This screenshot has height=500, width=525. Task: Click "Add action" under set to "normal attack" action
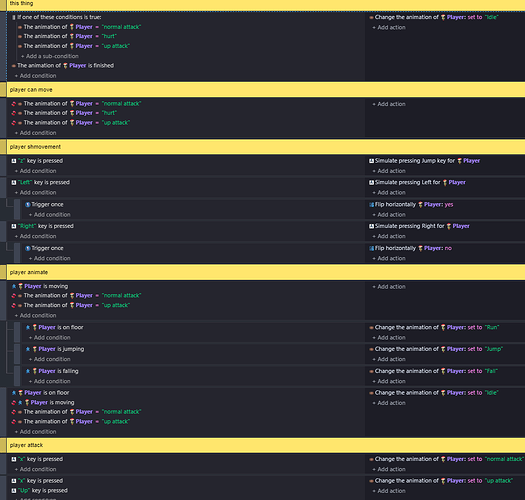tap(389, 470)
